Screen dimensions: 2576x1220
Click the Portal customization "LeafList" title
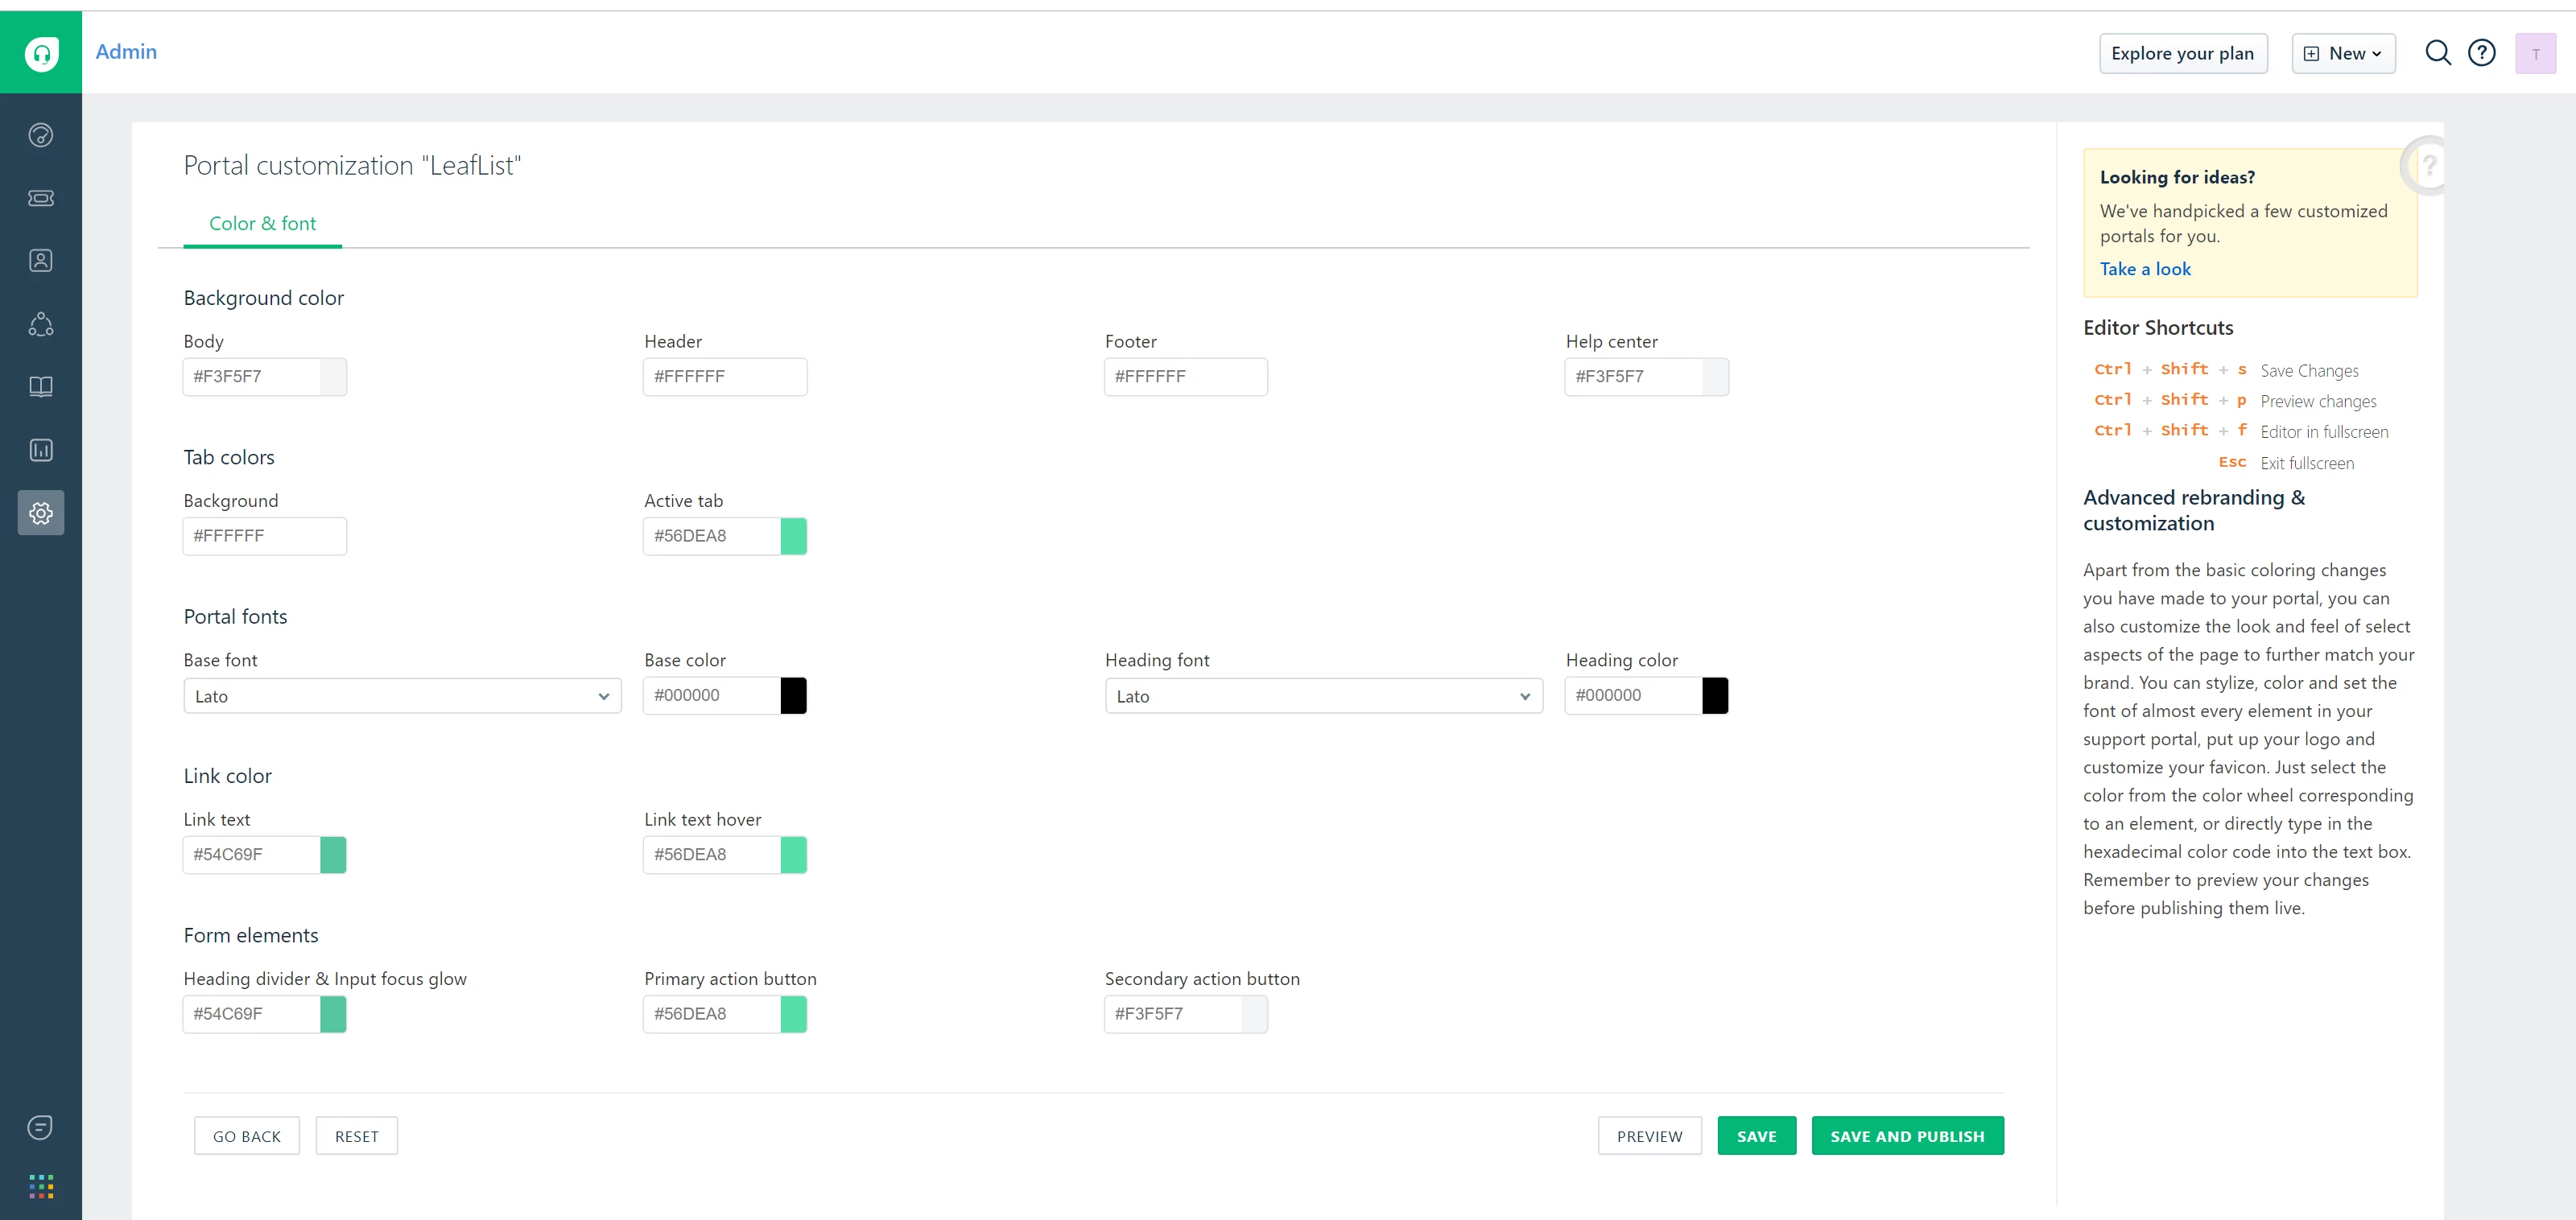pyautogui.click(x=352, y=165)
